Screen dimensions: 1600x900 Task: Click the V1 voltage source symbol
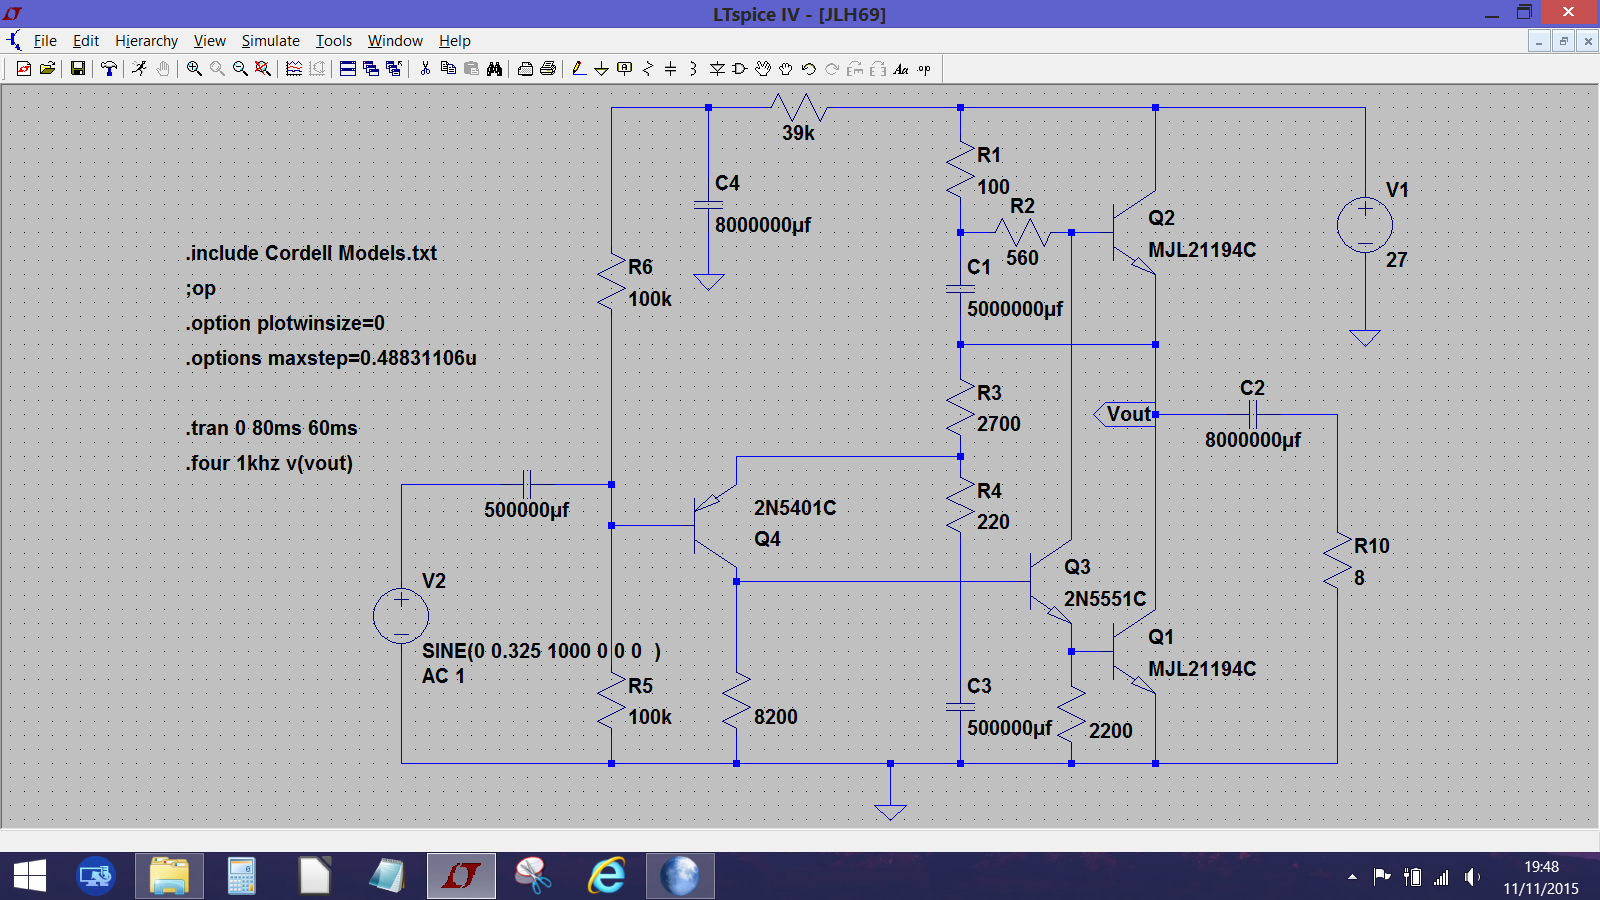[1365, 225]
